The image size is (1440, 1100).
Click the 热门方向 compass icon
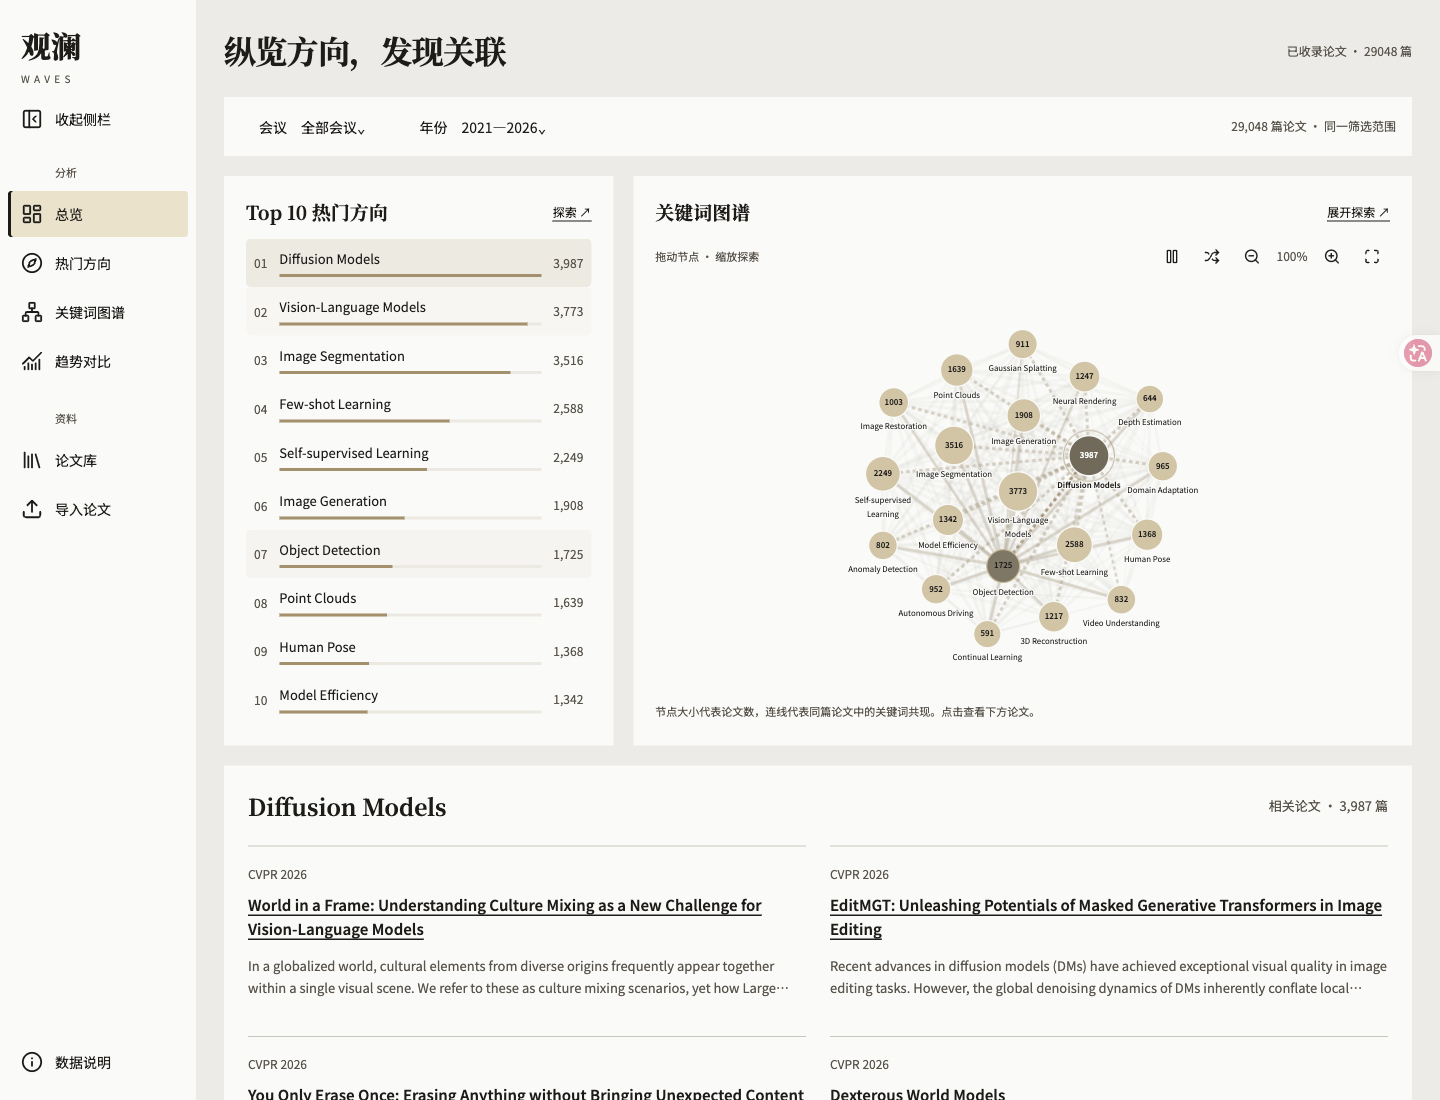(32, 263)
